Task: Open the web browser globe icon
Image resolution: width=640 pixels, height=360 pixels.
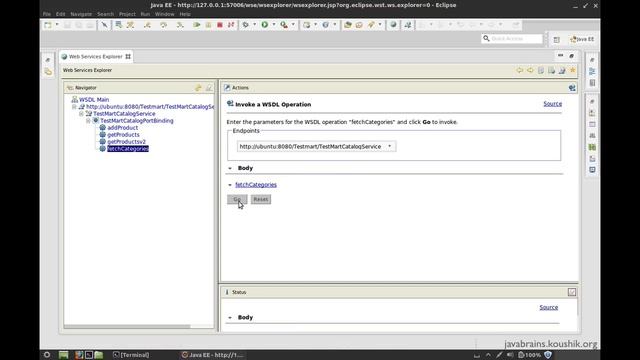Action: point(393,25)
